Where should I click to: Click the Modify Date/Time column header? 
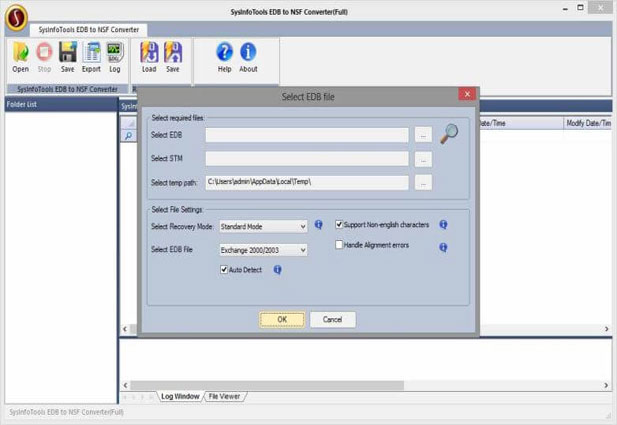pos(588,124)
